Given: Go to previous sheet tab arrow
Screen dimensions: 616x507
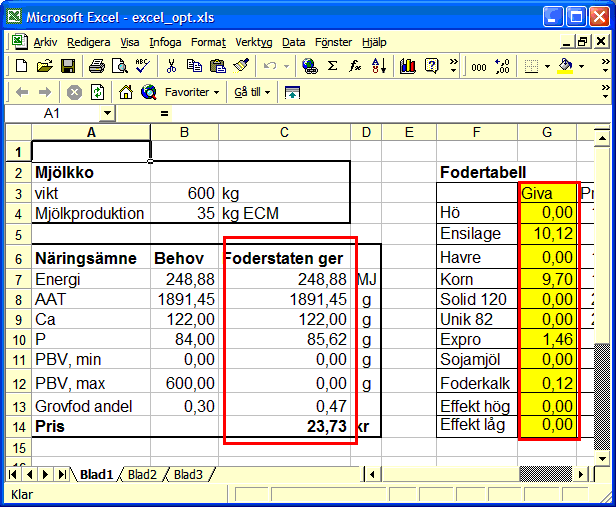Looking at the screenshot, I should click(29, 474).
